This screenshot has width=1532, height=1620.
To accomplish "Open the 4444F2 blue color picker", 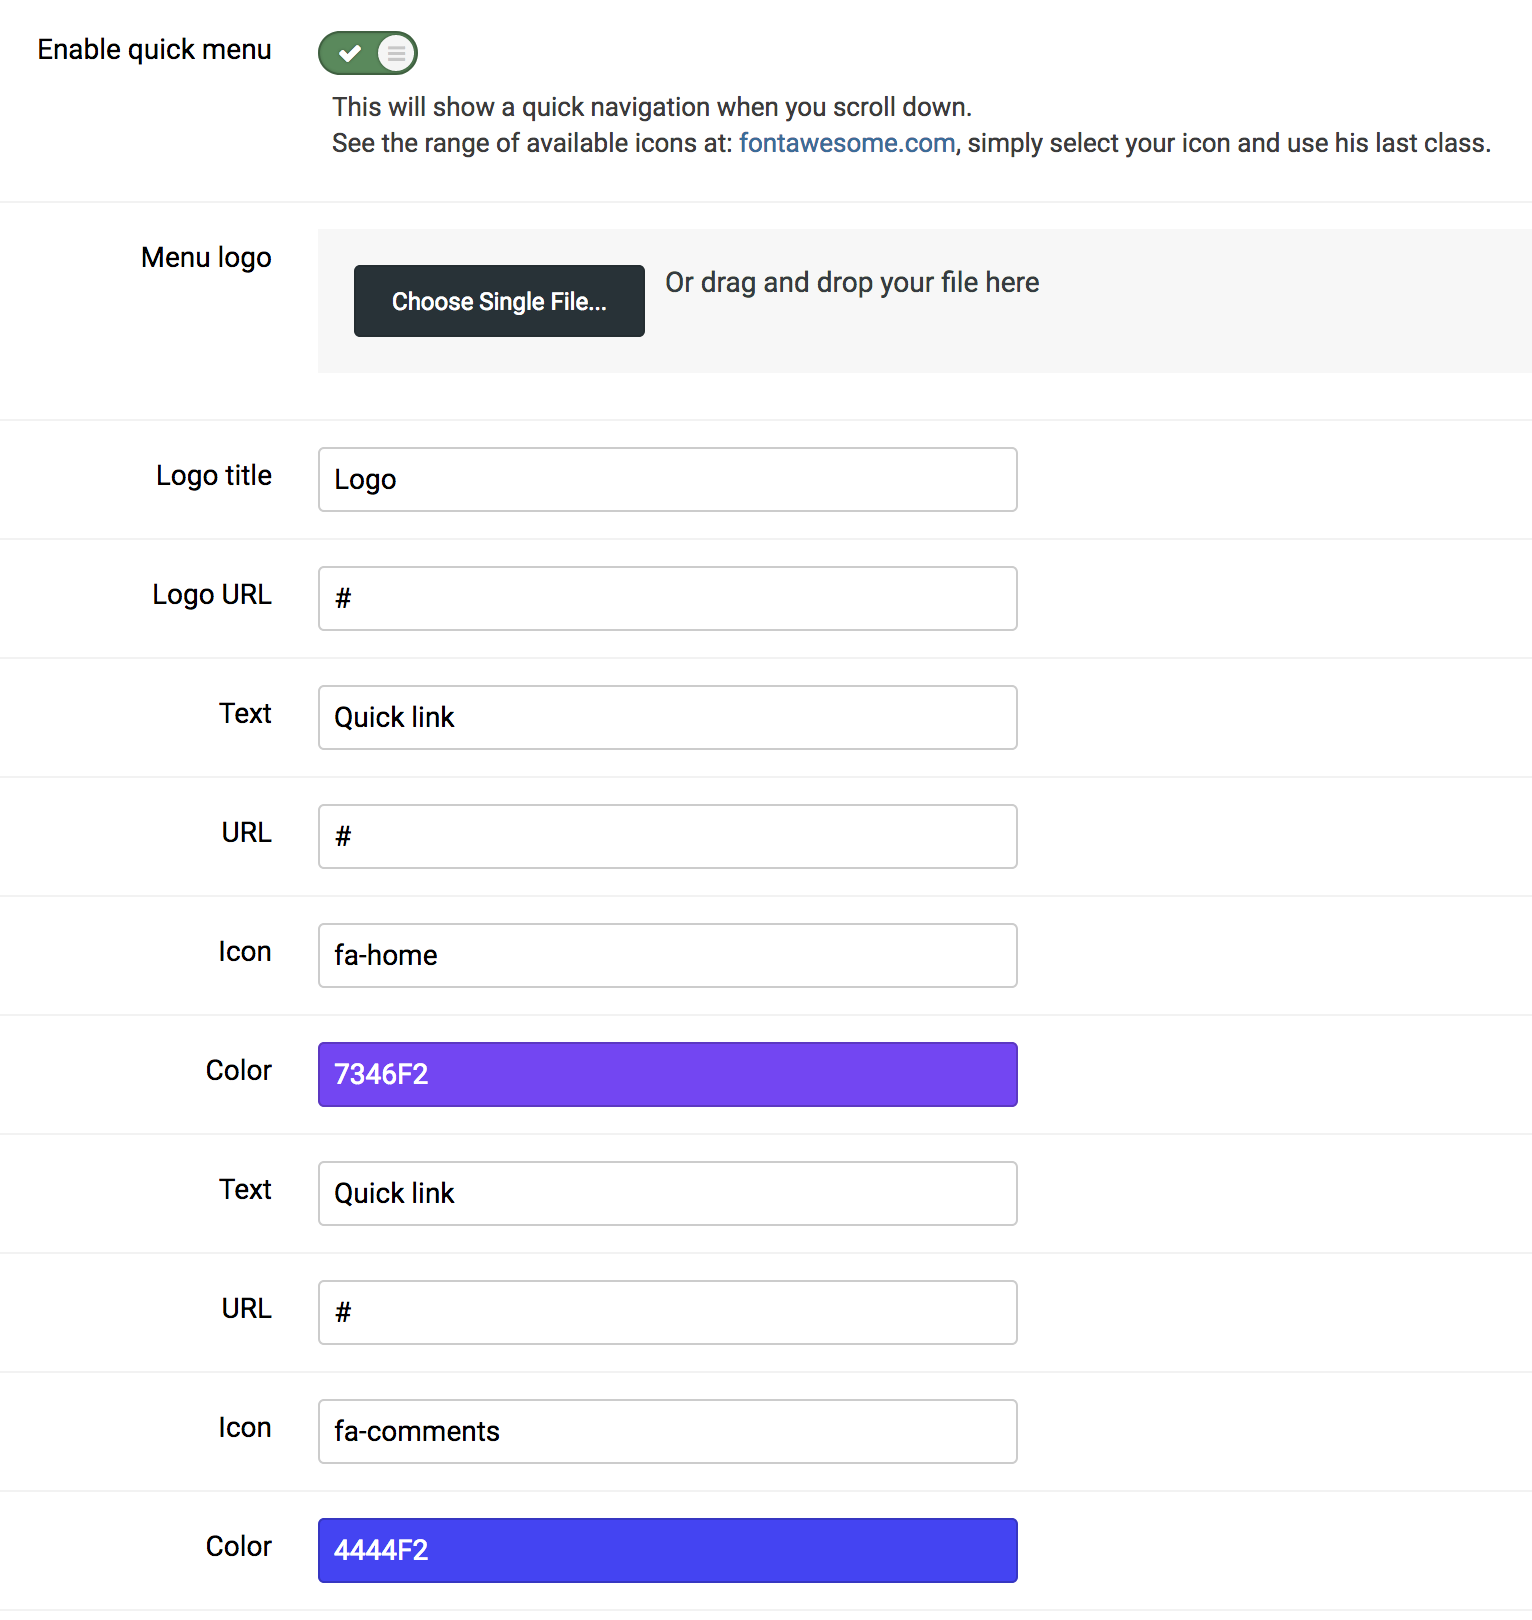I will point(667,1550).
